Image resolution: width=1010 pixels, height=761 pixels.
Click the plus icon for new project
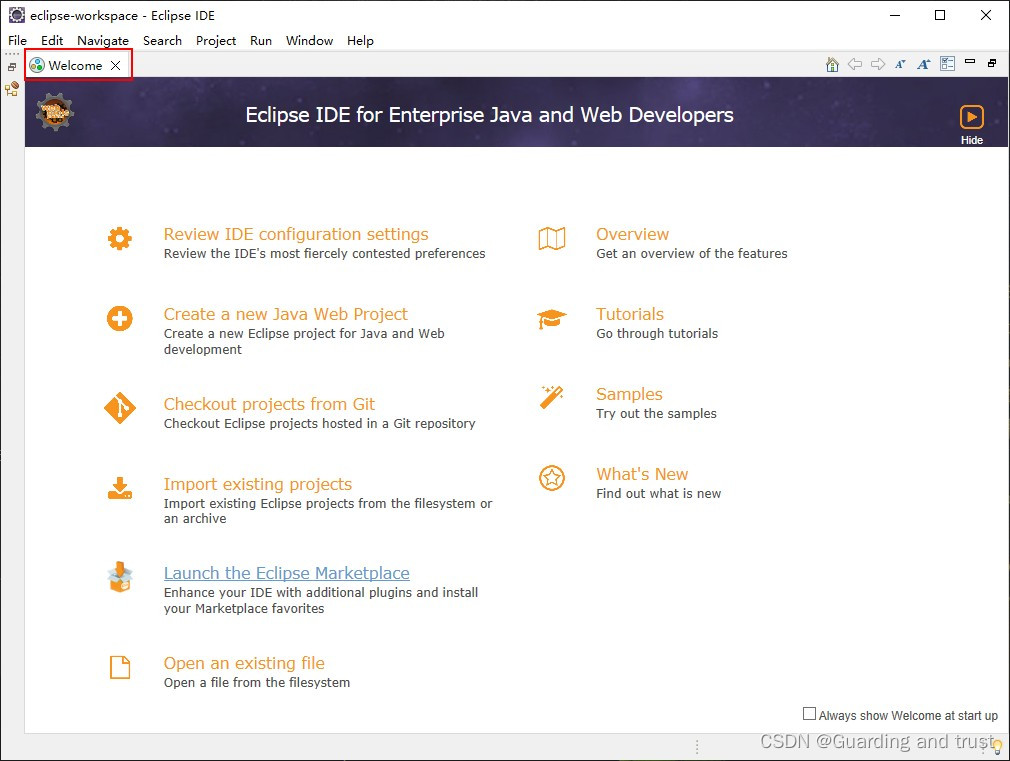(x=120, y=318)
